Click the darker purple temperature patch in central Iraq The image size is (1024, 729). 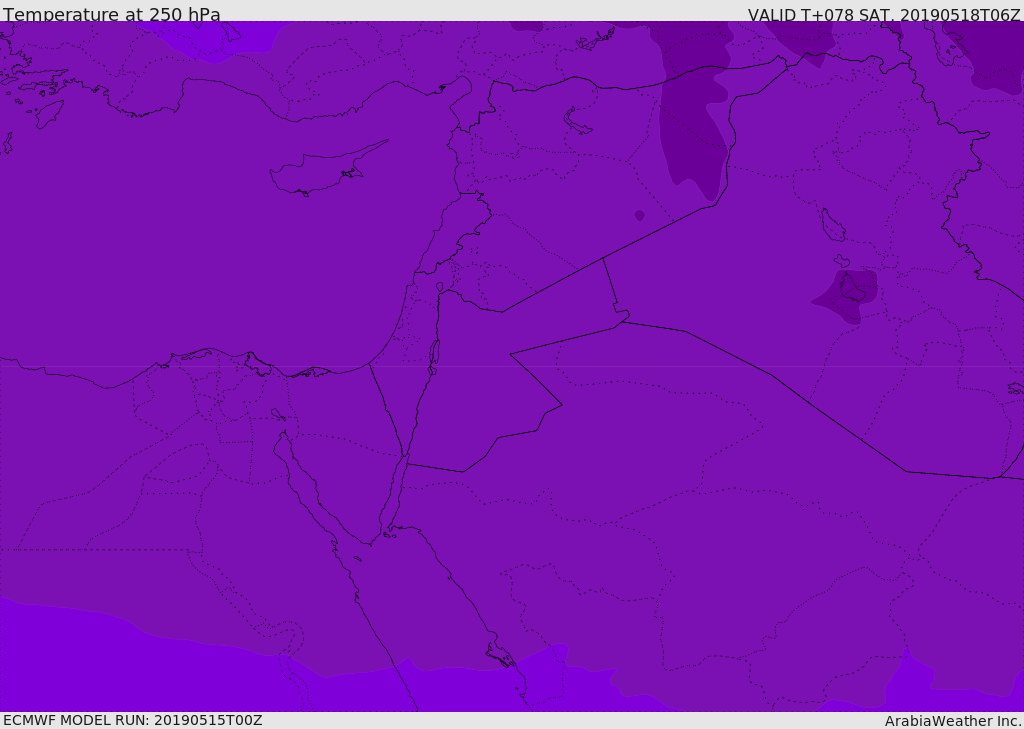point(846,296)
